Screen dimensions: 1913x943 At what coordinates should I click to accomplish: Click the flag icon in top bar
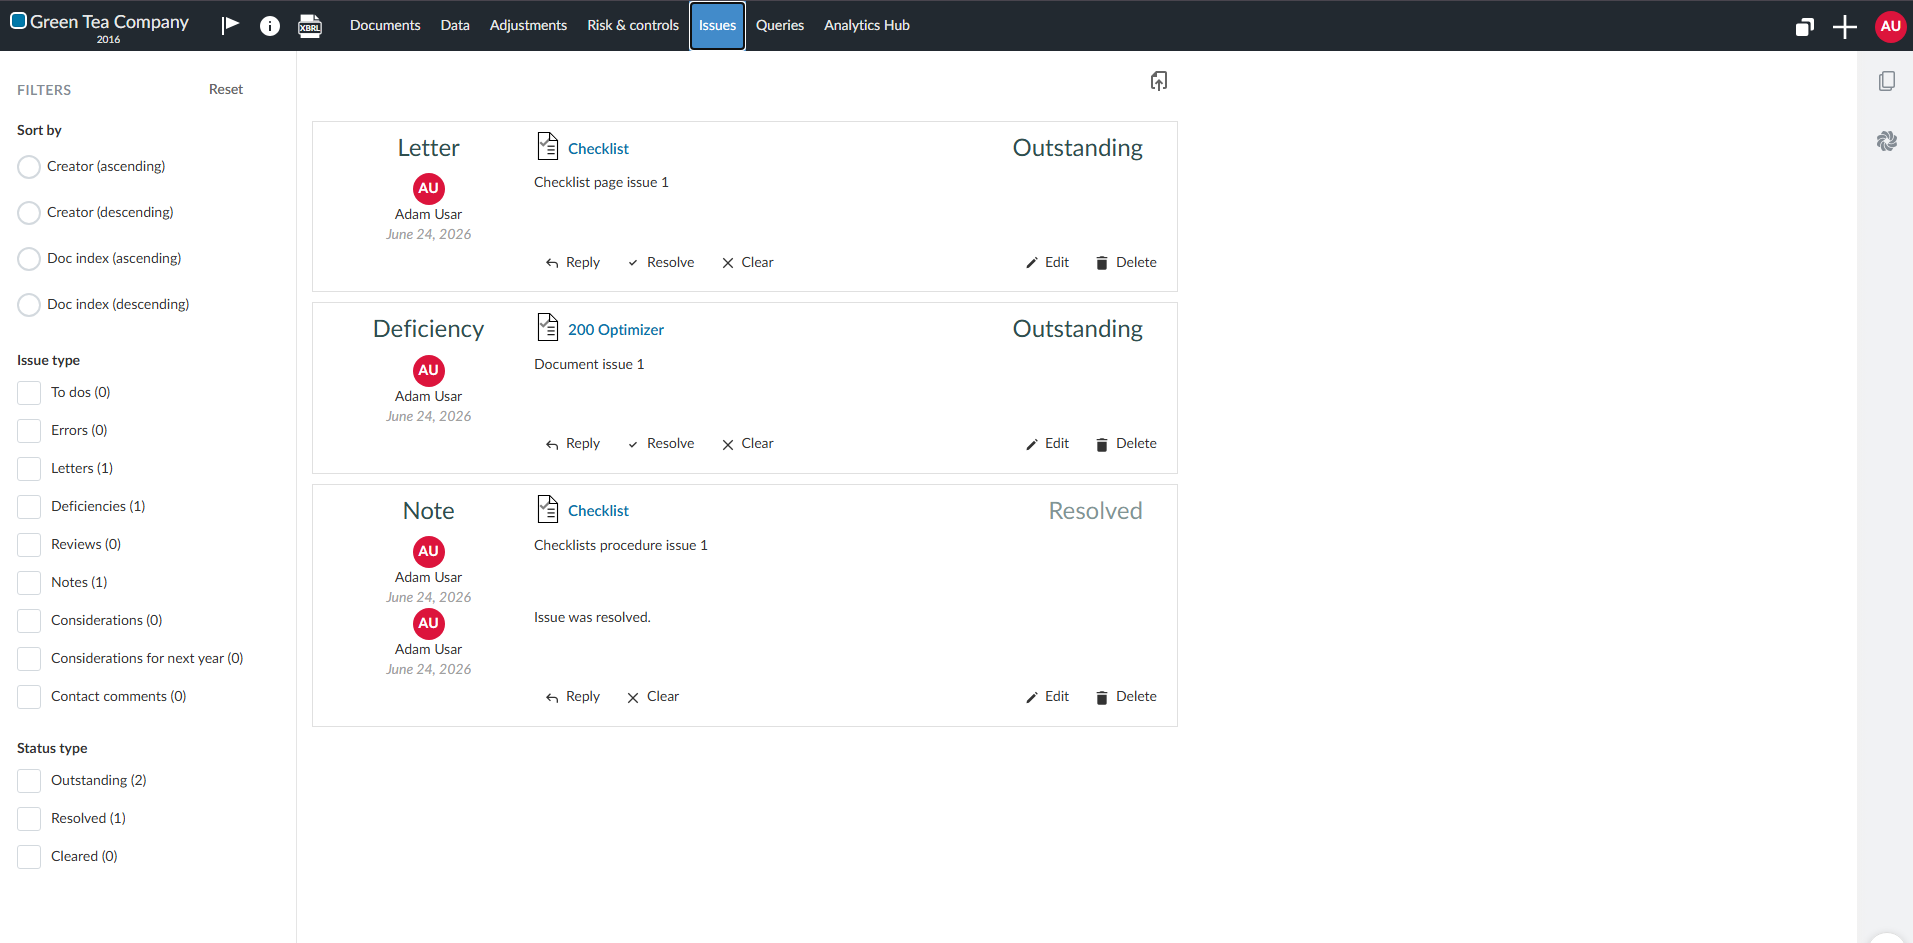(x=230, y=25)
